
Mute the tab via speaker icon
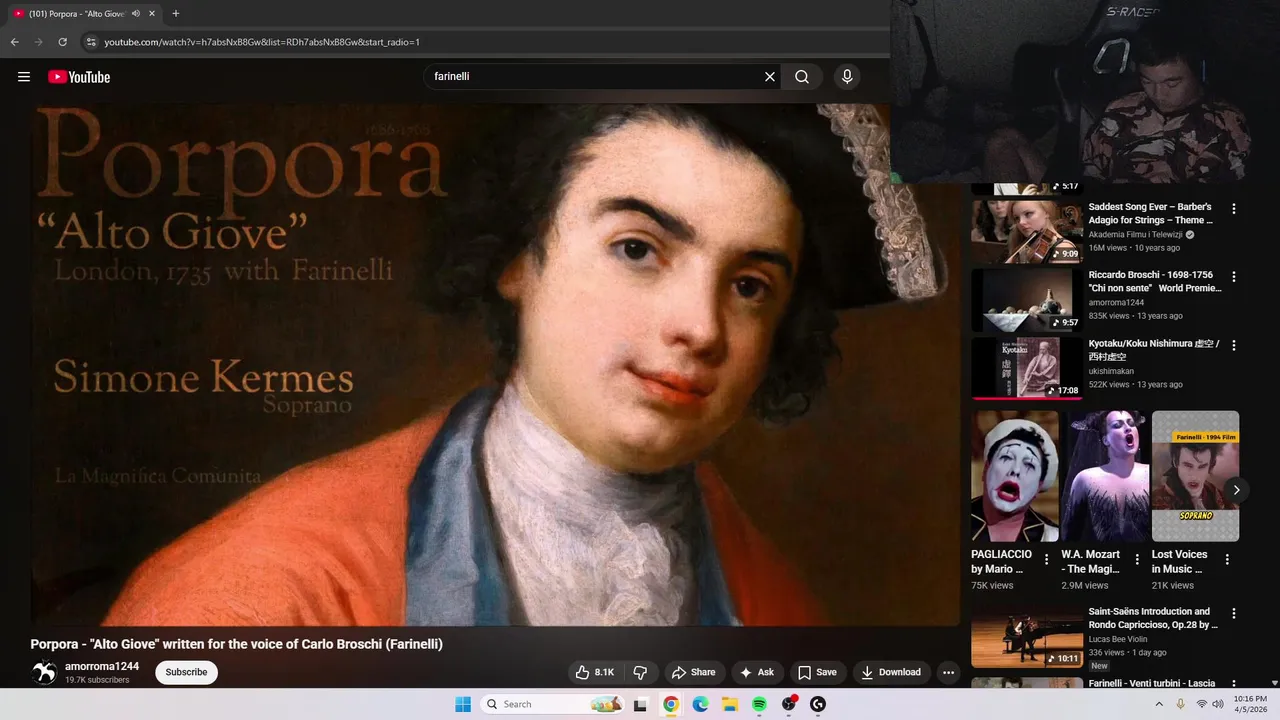(136, 14)
